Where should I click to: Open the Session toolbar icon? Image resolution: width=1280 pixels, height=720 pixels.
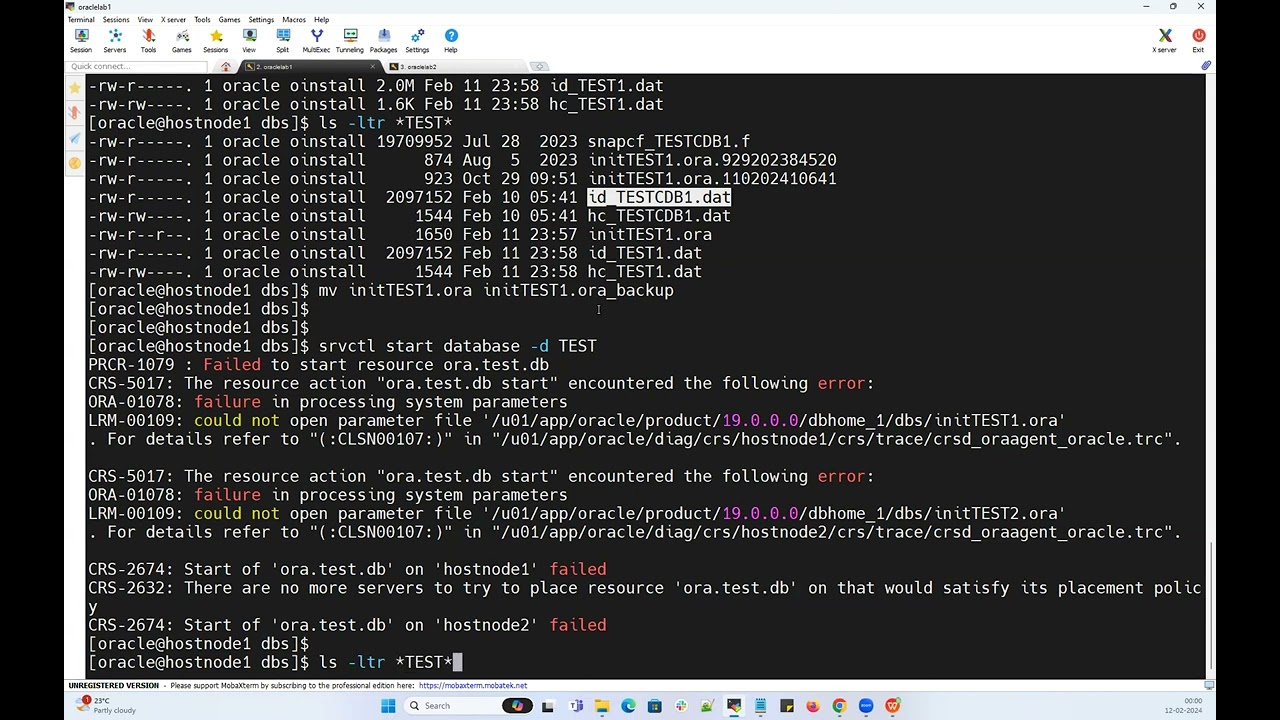[x=81, y=40]
